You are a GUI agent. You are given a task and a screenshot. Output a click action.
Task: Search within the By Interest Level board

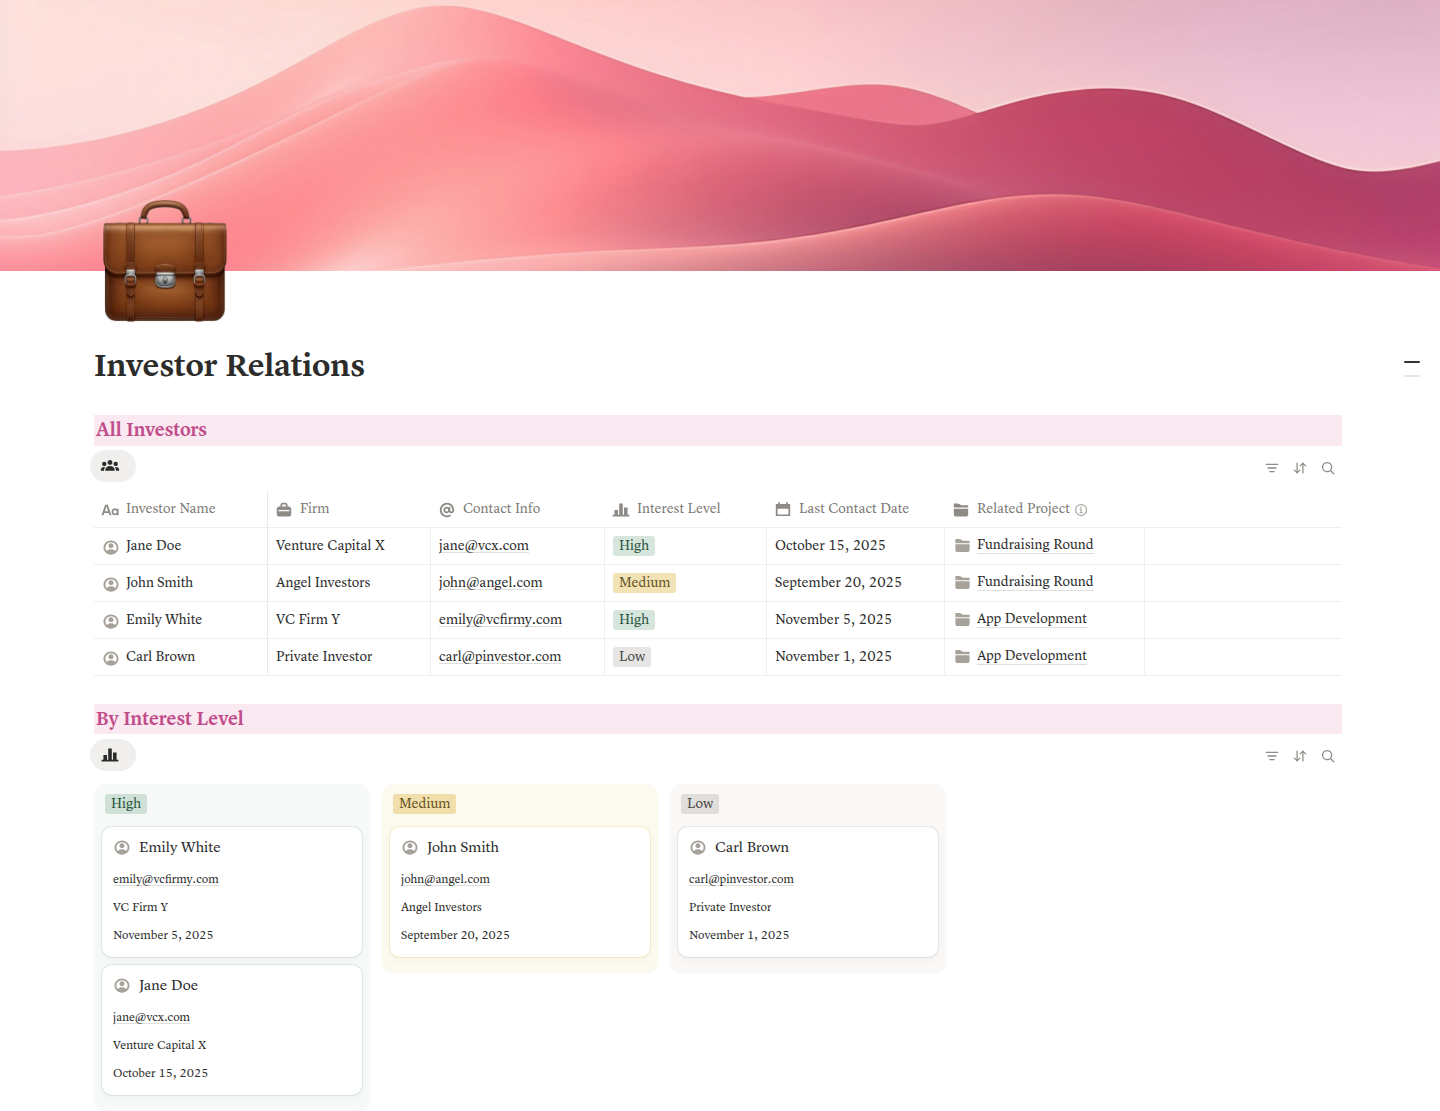[x=1328, y=756]
